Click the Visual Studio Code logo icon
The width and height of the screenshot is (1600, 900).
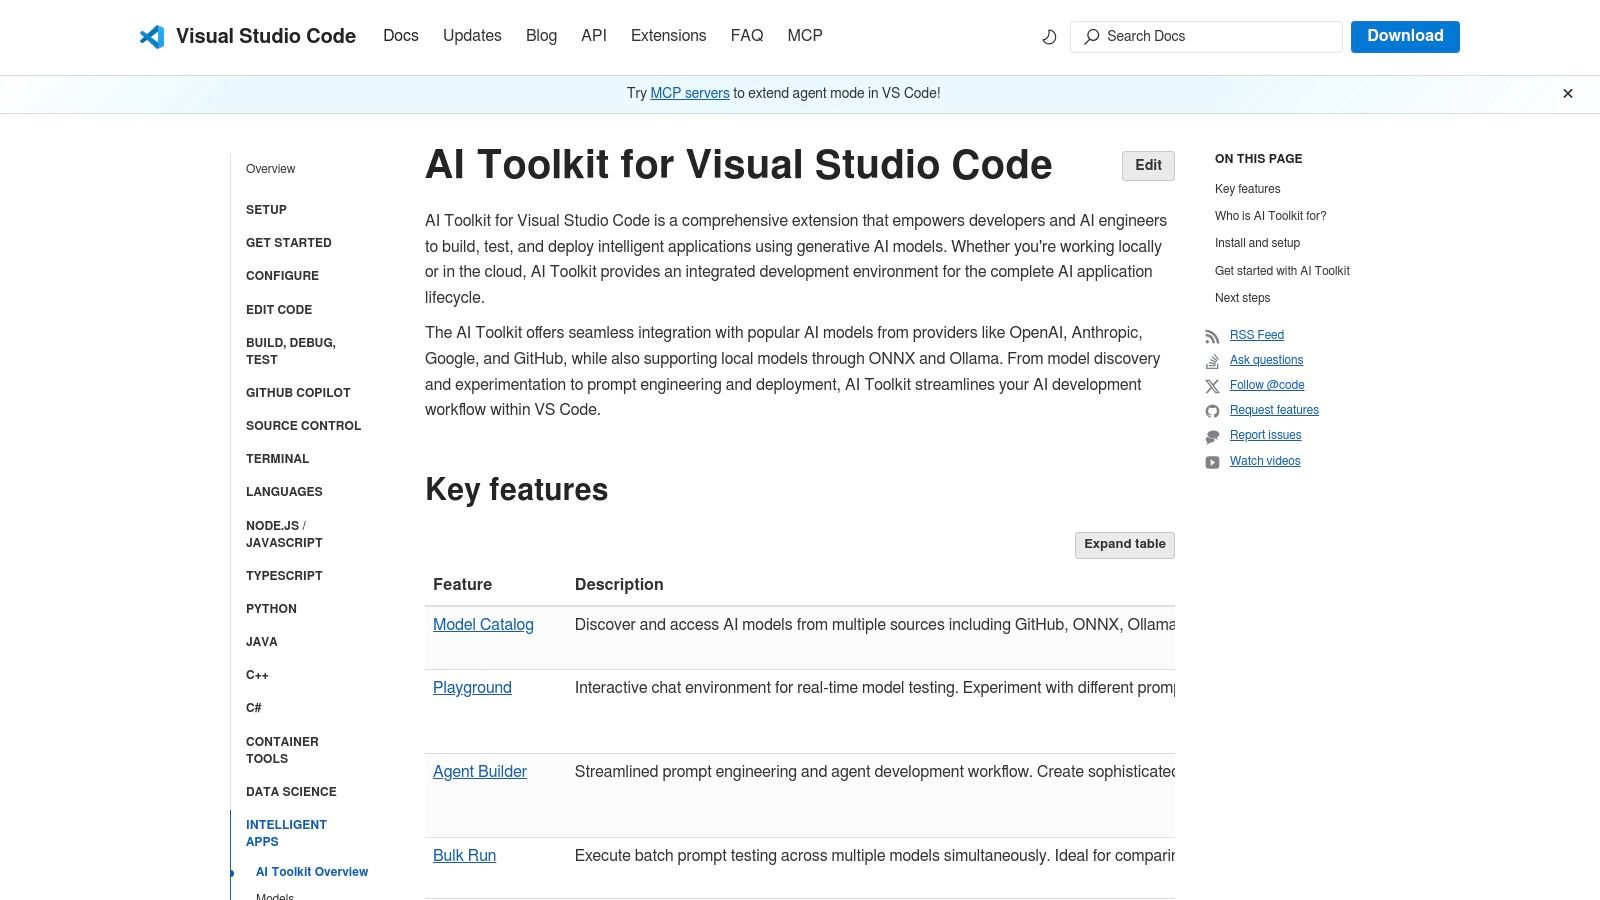point(152,37)
